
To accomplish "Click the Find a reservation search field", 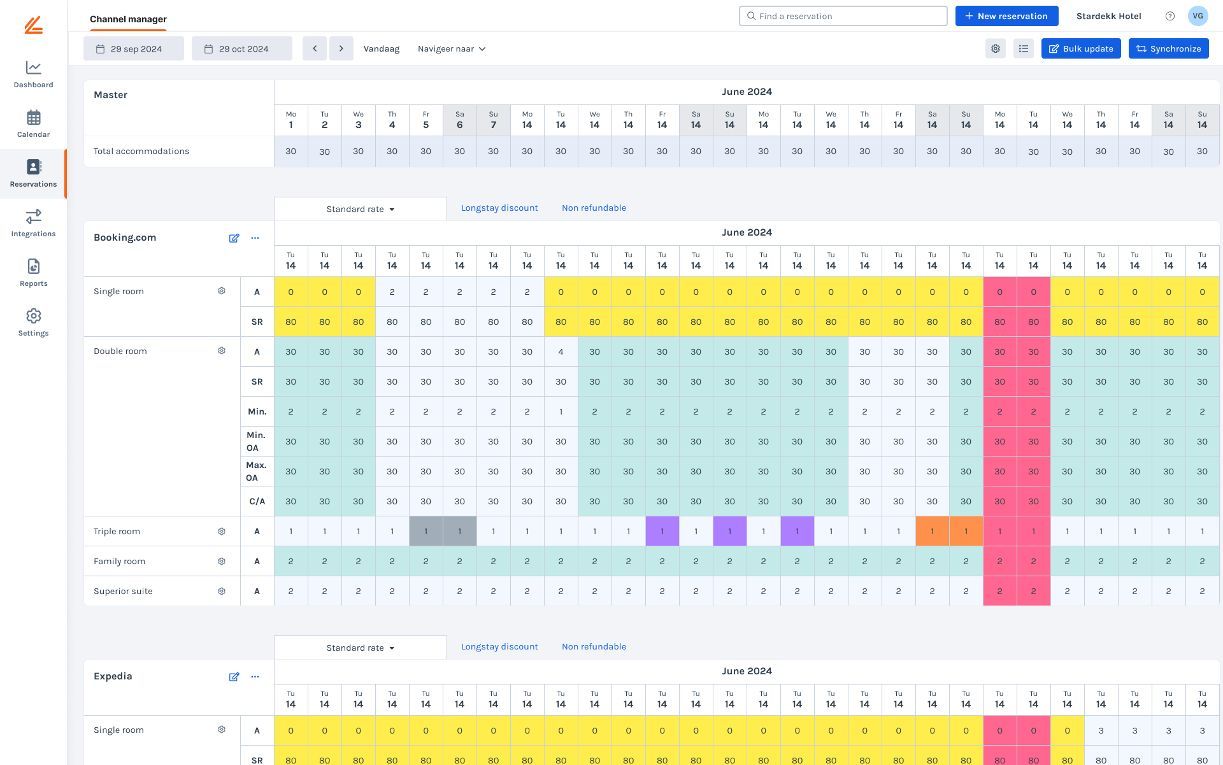I will 843,16.
